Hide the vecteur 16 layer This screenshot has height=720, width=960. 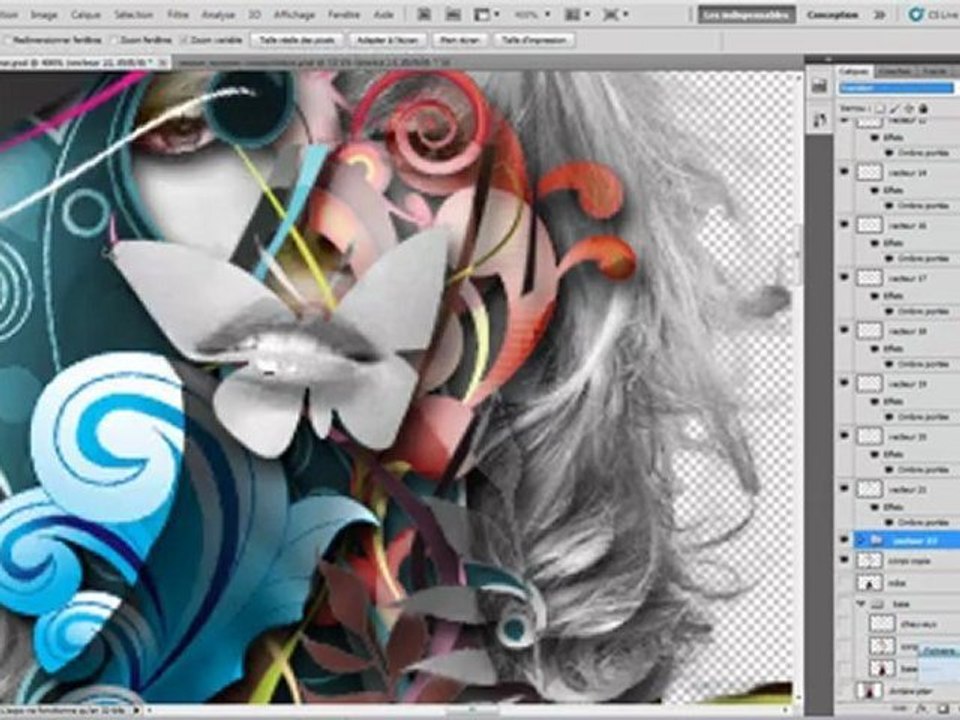846,225
